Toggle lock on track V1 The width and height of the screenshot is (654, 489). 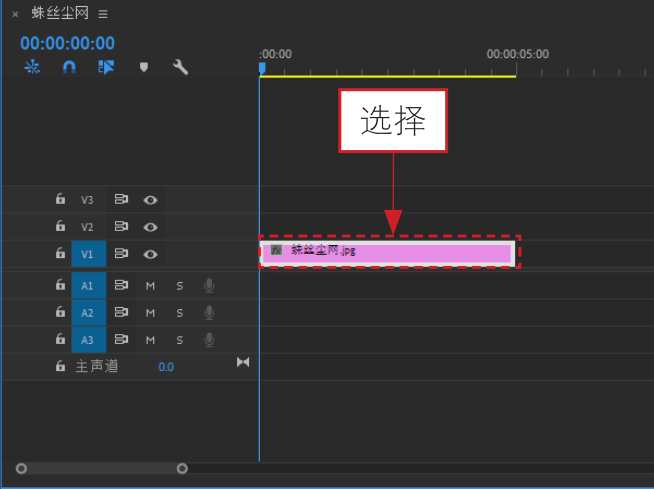[x=60, y=253]
